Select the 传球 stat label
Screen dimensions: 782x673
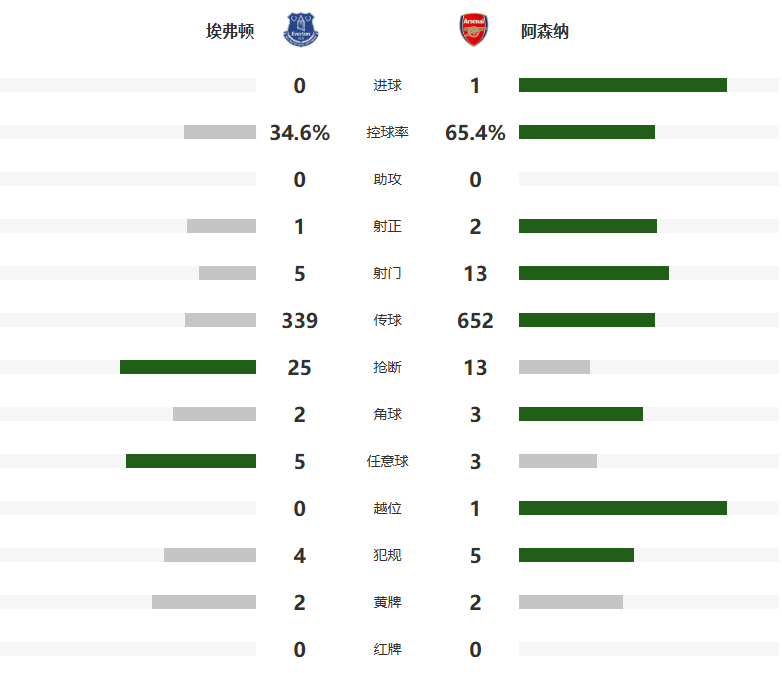[x=387, y=321]
